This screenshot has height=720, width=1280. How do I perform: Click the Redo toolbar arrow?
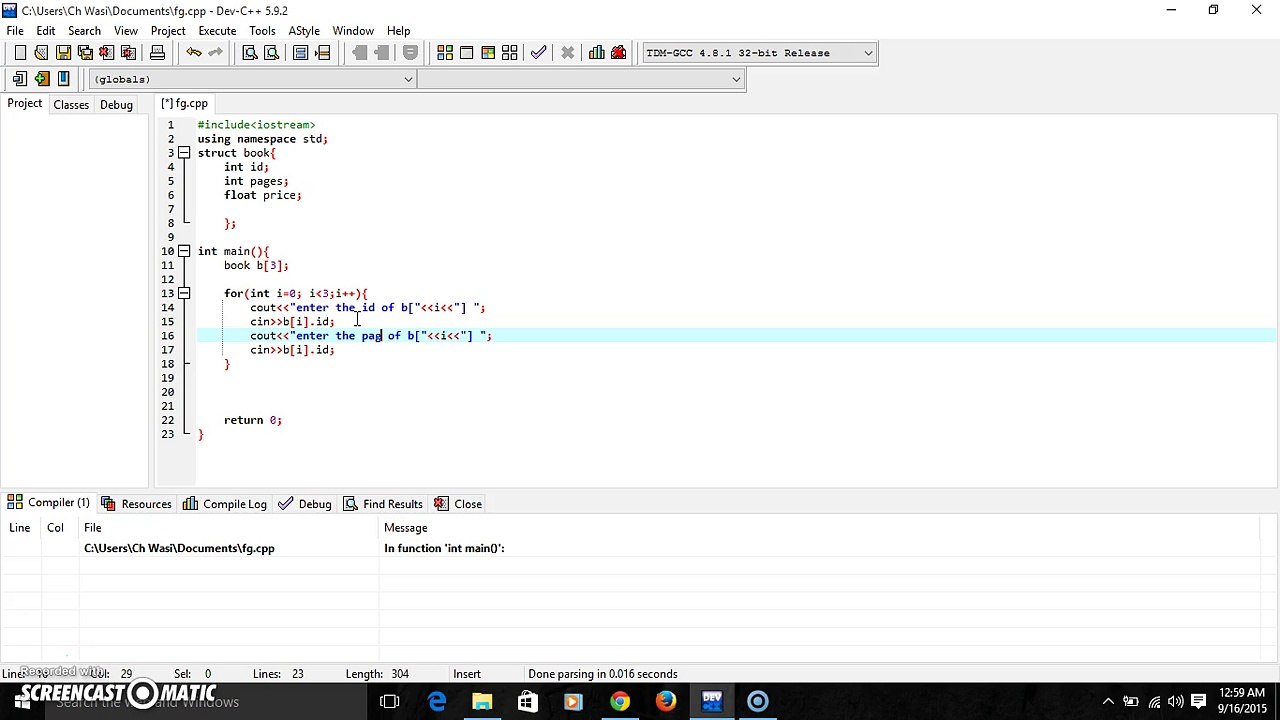214,53
